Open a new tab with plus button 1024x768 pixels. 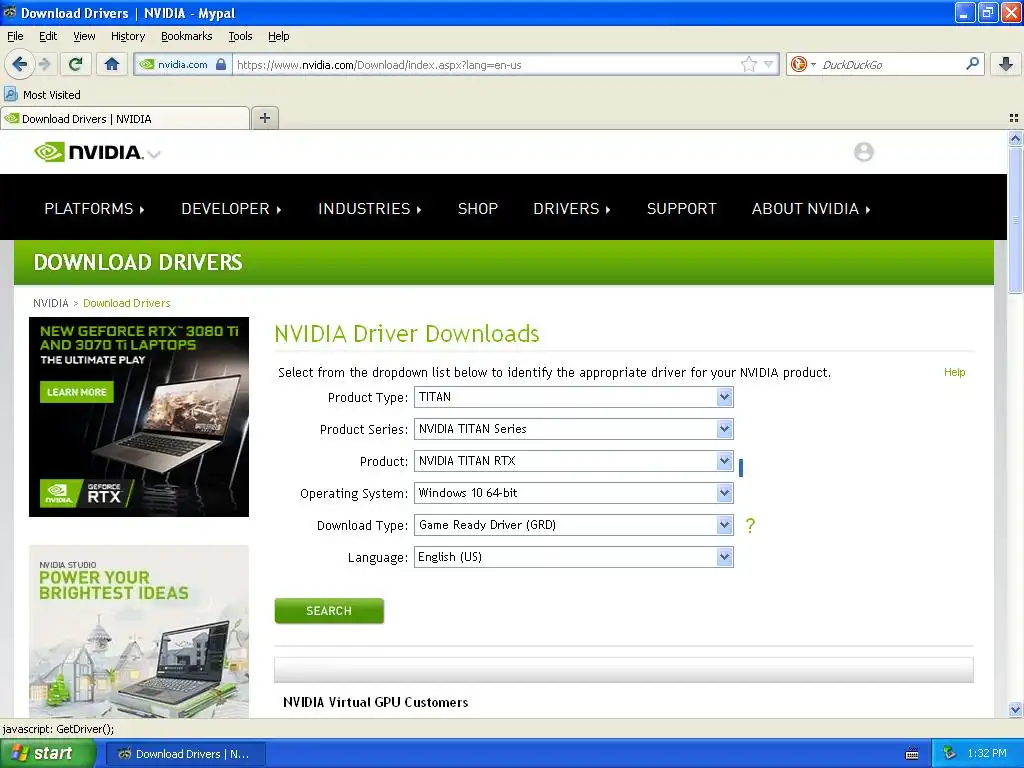coord(264,118)
